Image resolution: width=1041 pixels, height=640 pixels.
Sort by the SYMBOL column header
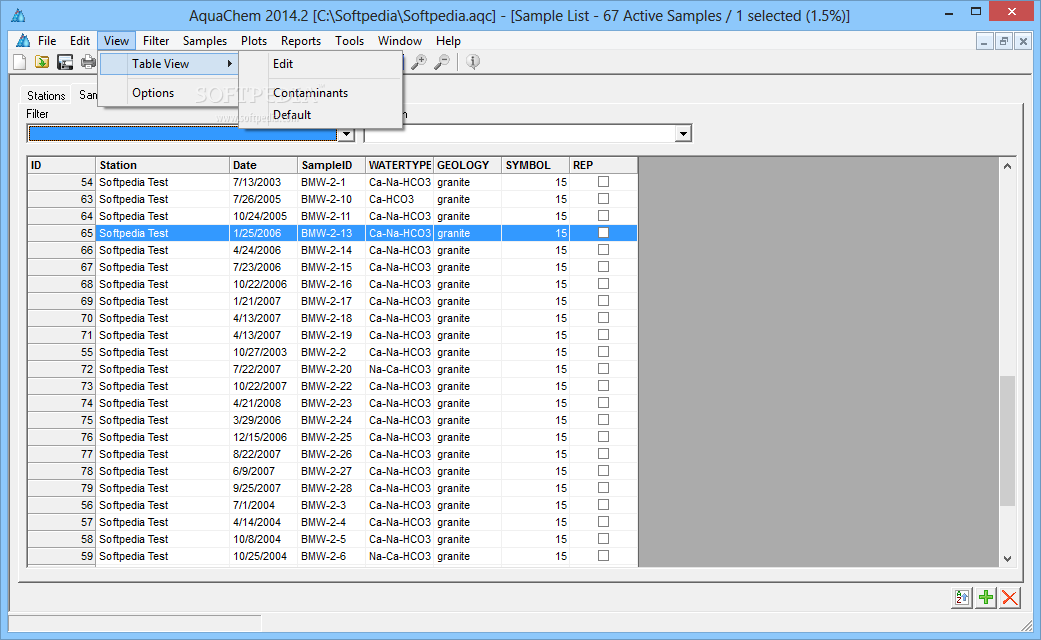[535, 165]
